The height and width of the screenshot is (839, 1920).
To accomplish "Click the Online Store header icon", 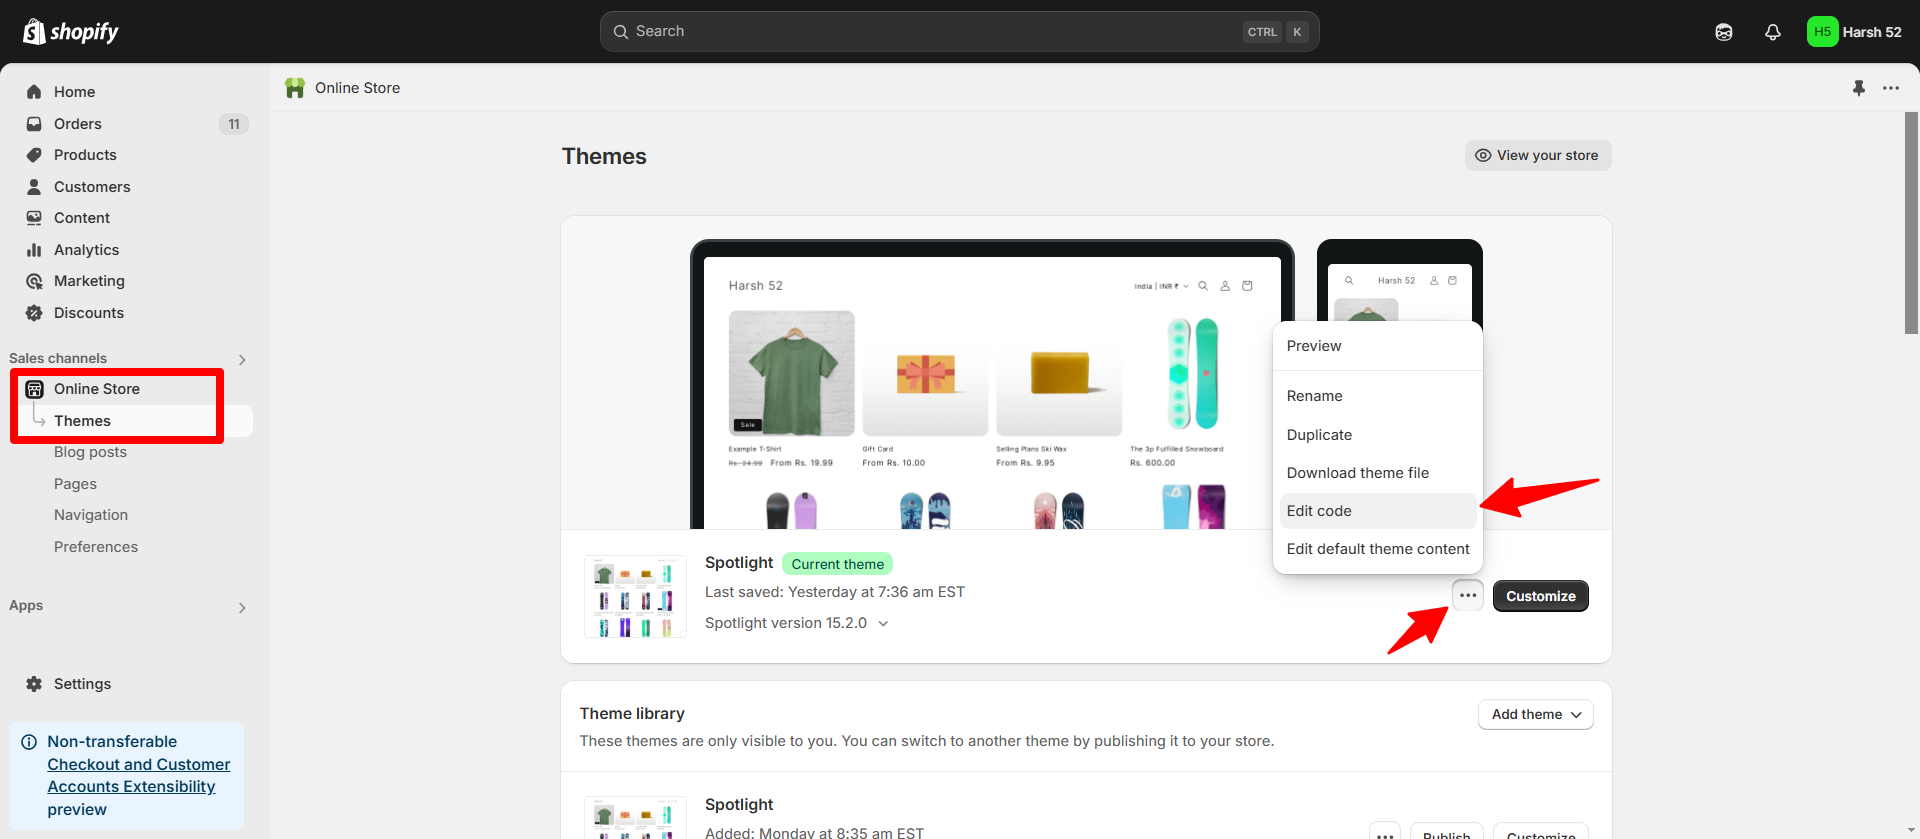I will click(x=295, y=88).
